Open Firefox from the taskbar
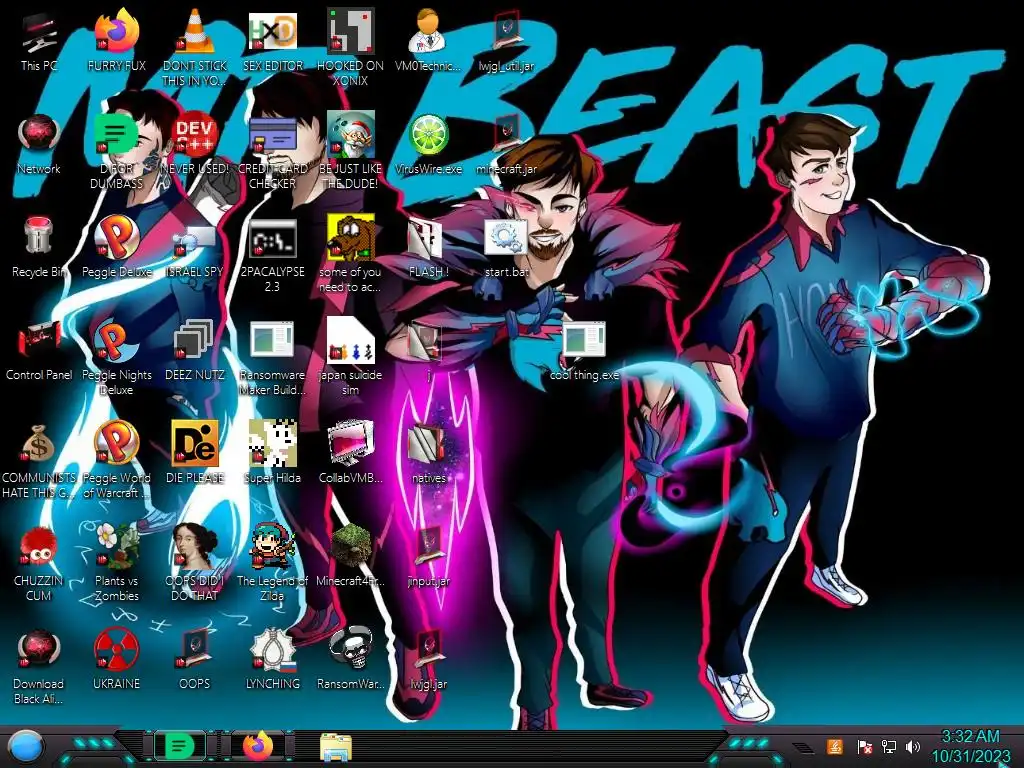1024x768 pixels. [258, 746]
